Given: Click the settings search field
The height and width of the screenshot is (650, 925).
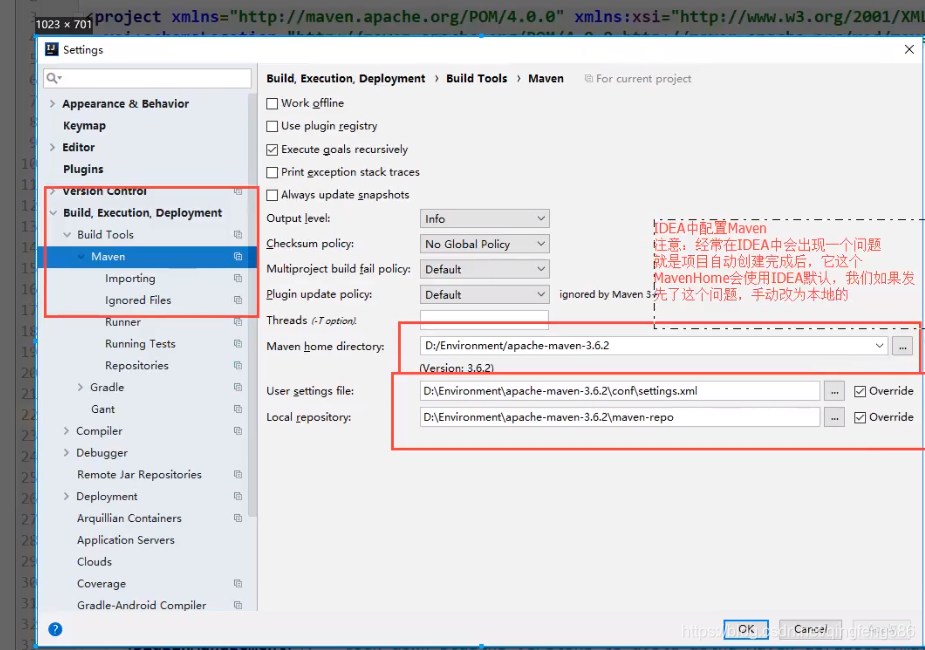Looking at the screenshot, I should 147,78.
